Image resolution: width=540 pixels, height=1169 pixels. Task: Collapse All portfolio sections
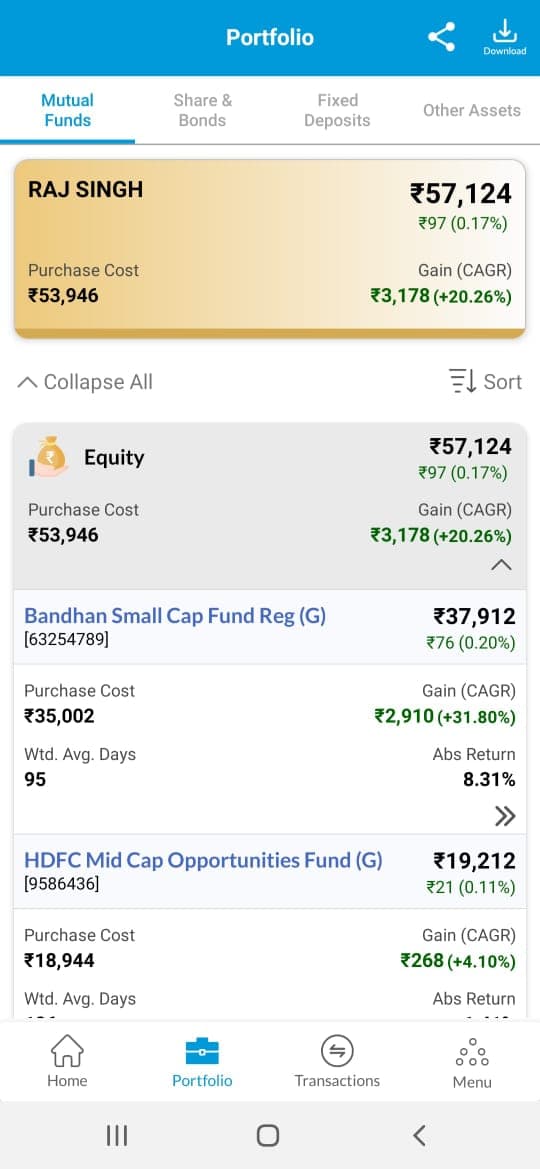pyautogui.click(x=84, y=382)
